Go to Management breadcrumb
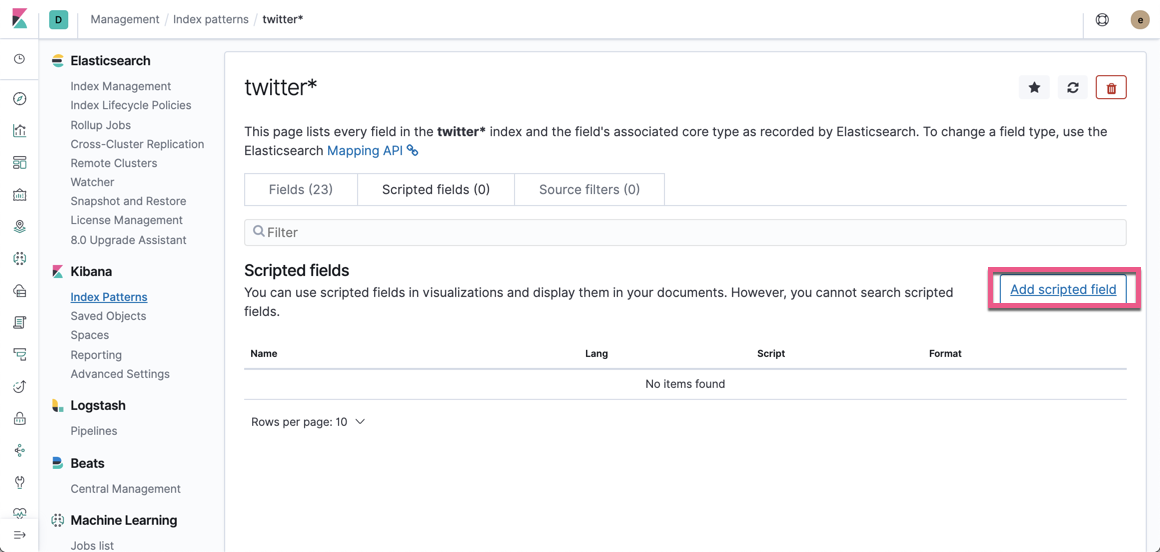The width and height of the screenshot is (1160, 552). coord(125,19)
